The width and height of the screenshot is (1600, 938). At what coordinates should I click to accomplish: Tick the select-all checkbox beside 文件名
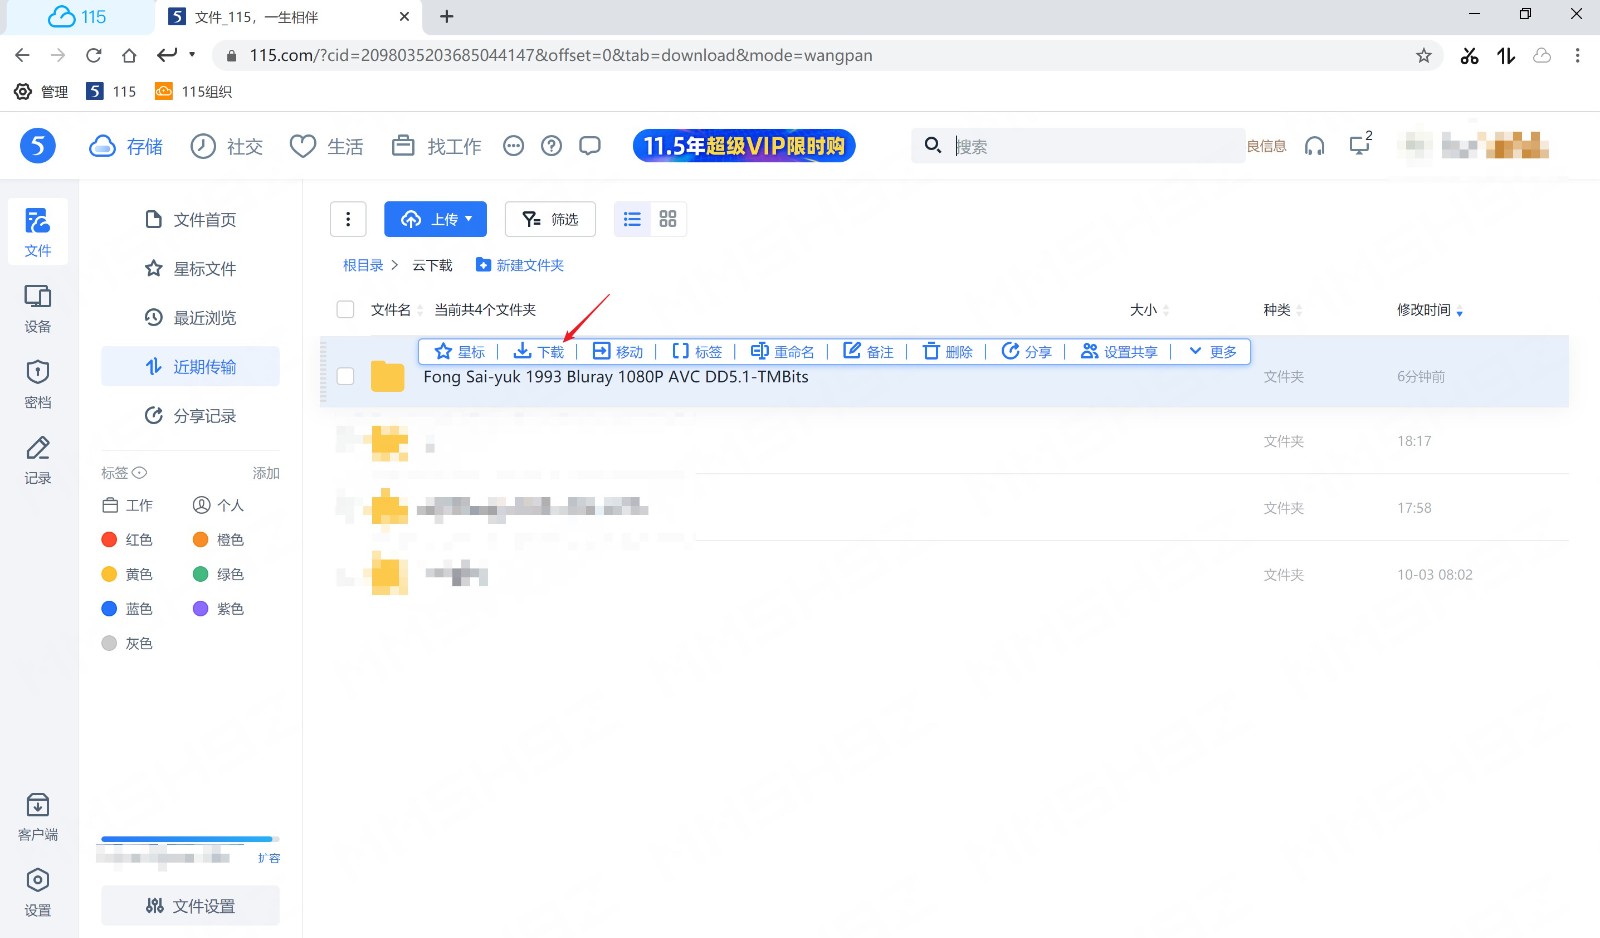[x=346, y=310]
